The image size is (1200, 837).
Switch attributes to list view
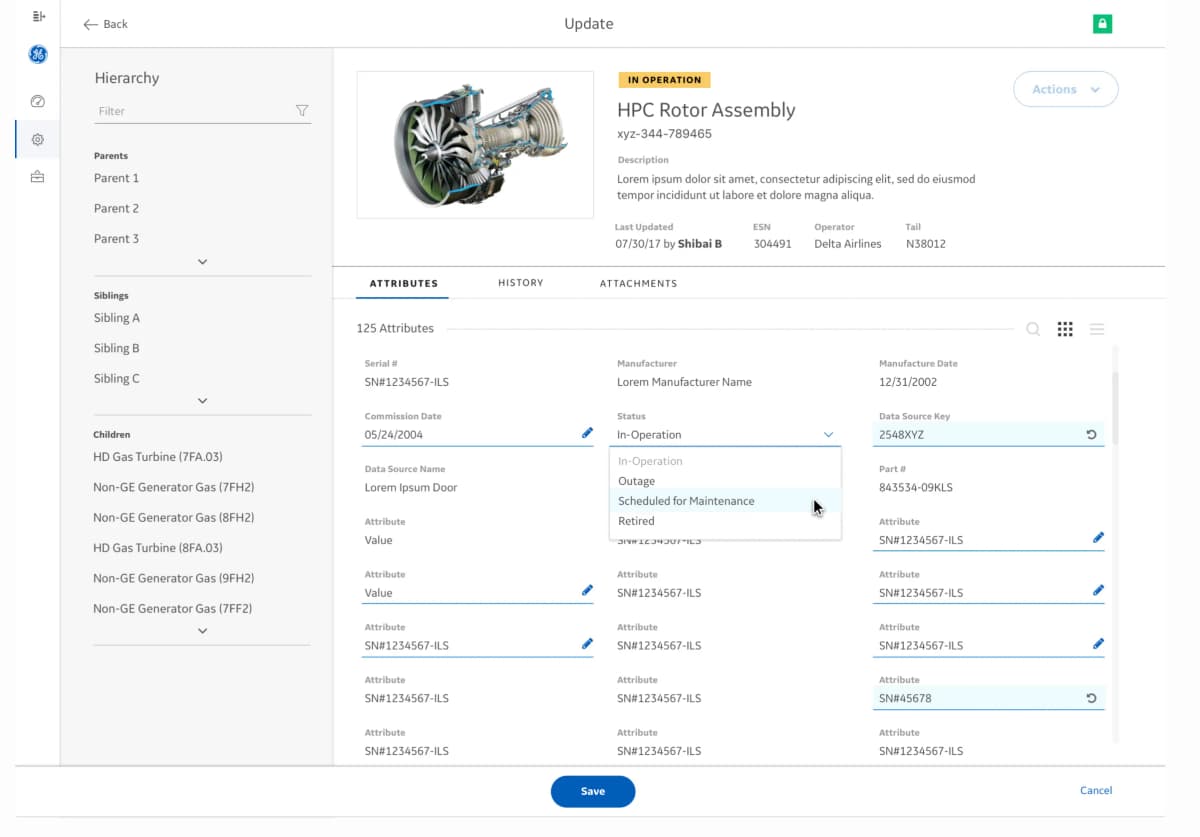click(x=1097, y=328)
